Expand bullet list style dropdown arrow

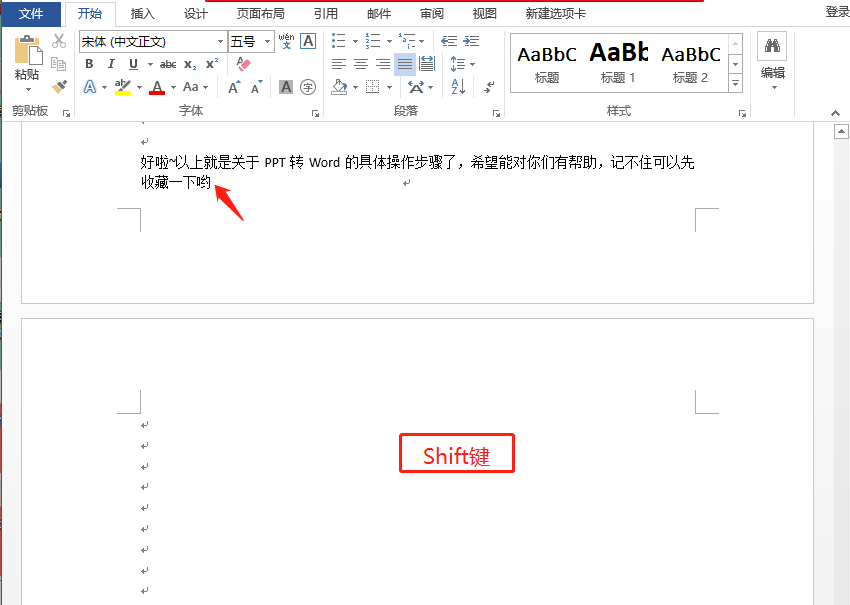coord(355,41)
